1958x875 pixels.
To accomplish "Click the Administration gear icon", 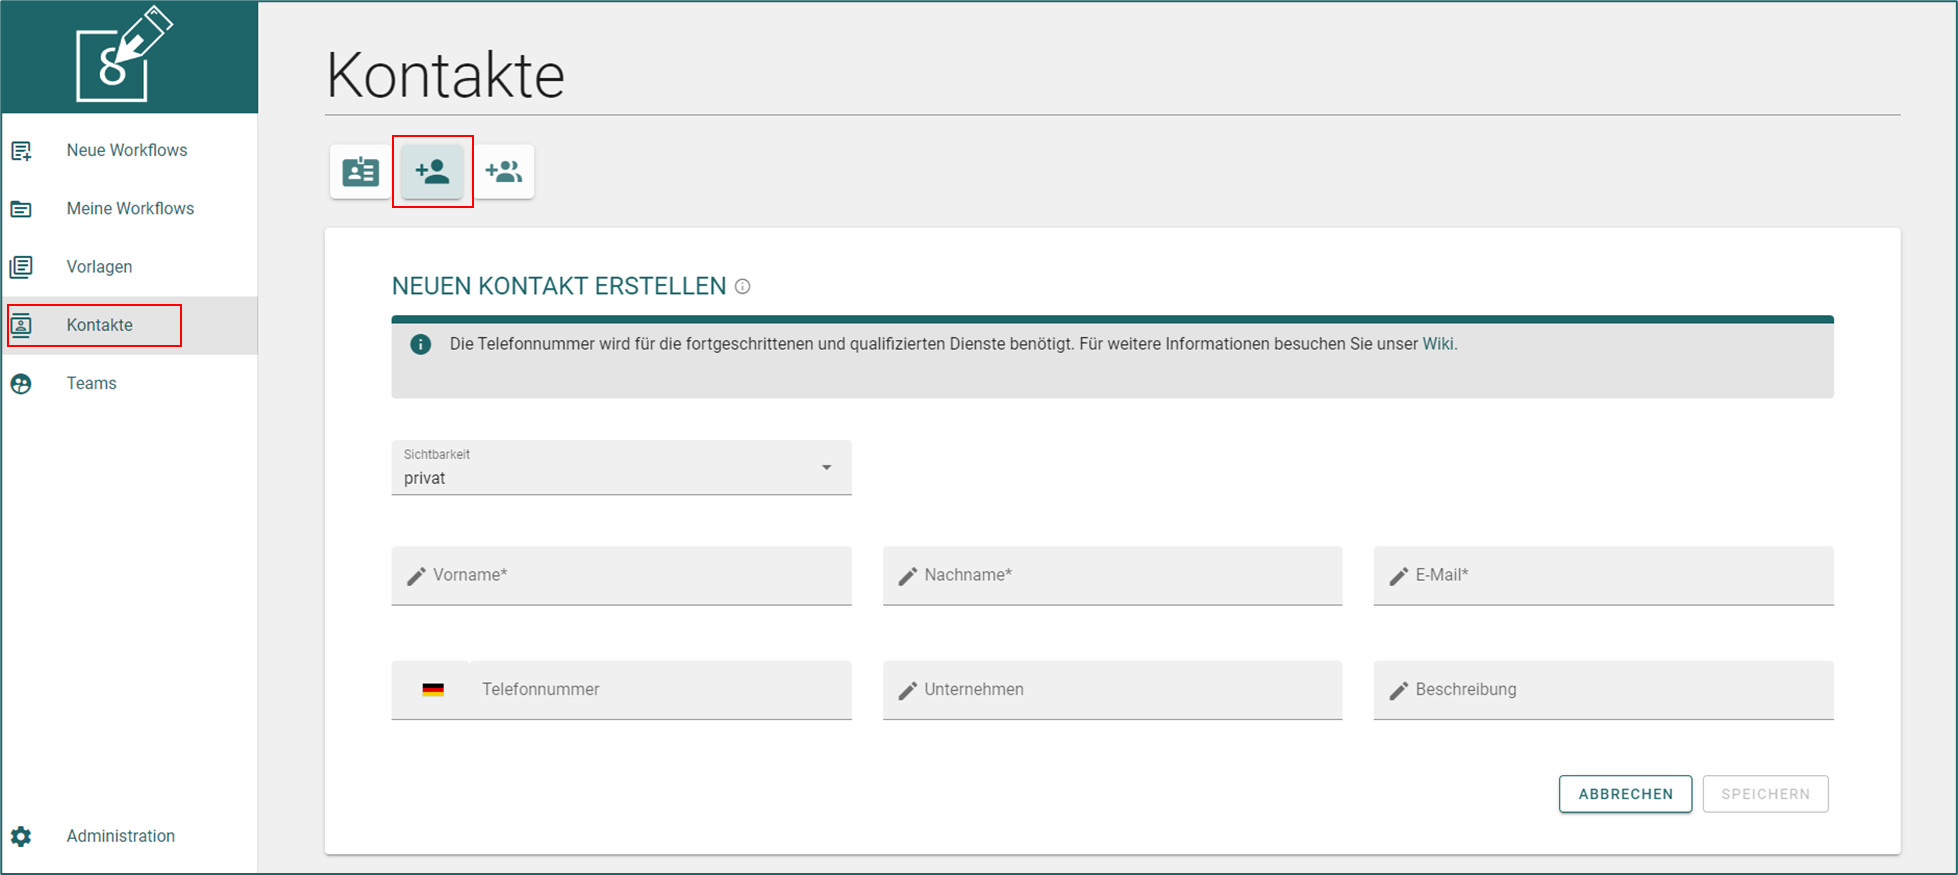I will (x=21, y=836).
